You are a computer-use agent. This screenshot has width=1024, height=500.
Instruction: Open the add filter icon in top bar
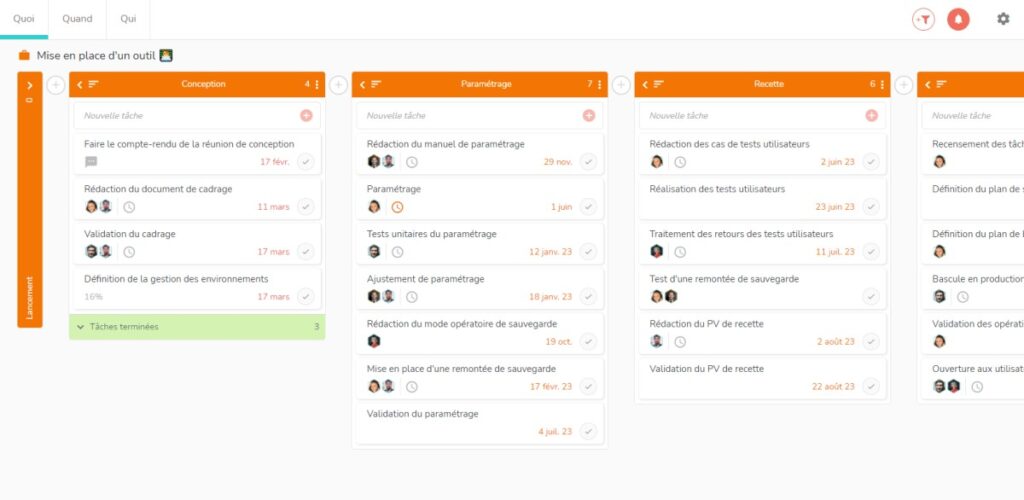point(923,20)
